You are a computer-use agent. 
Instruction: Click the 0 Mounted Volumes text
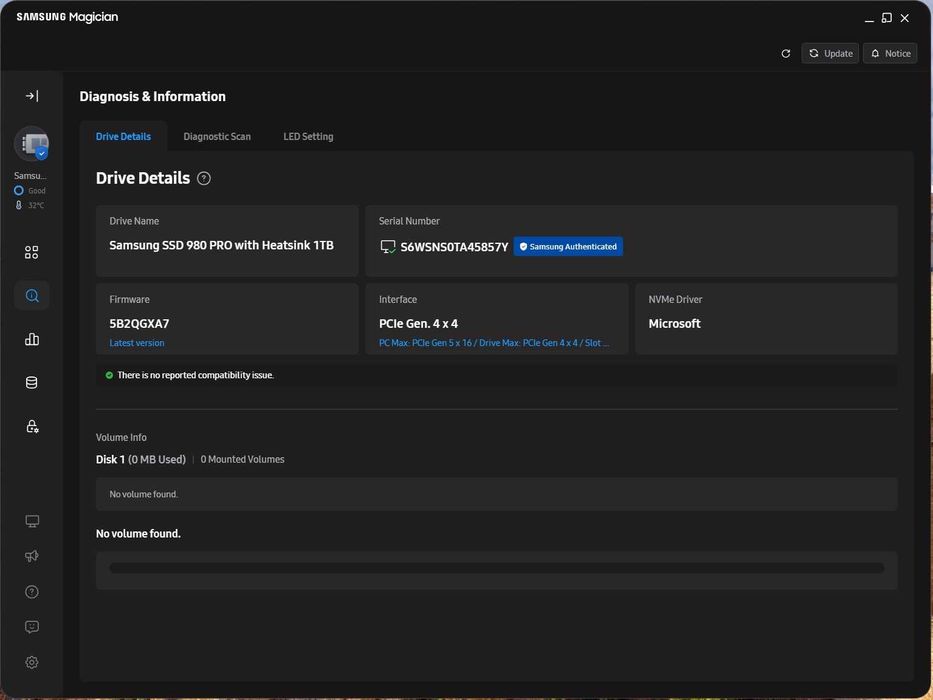point(242,460)
